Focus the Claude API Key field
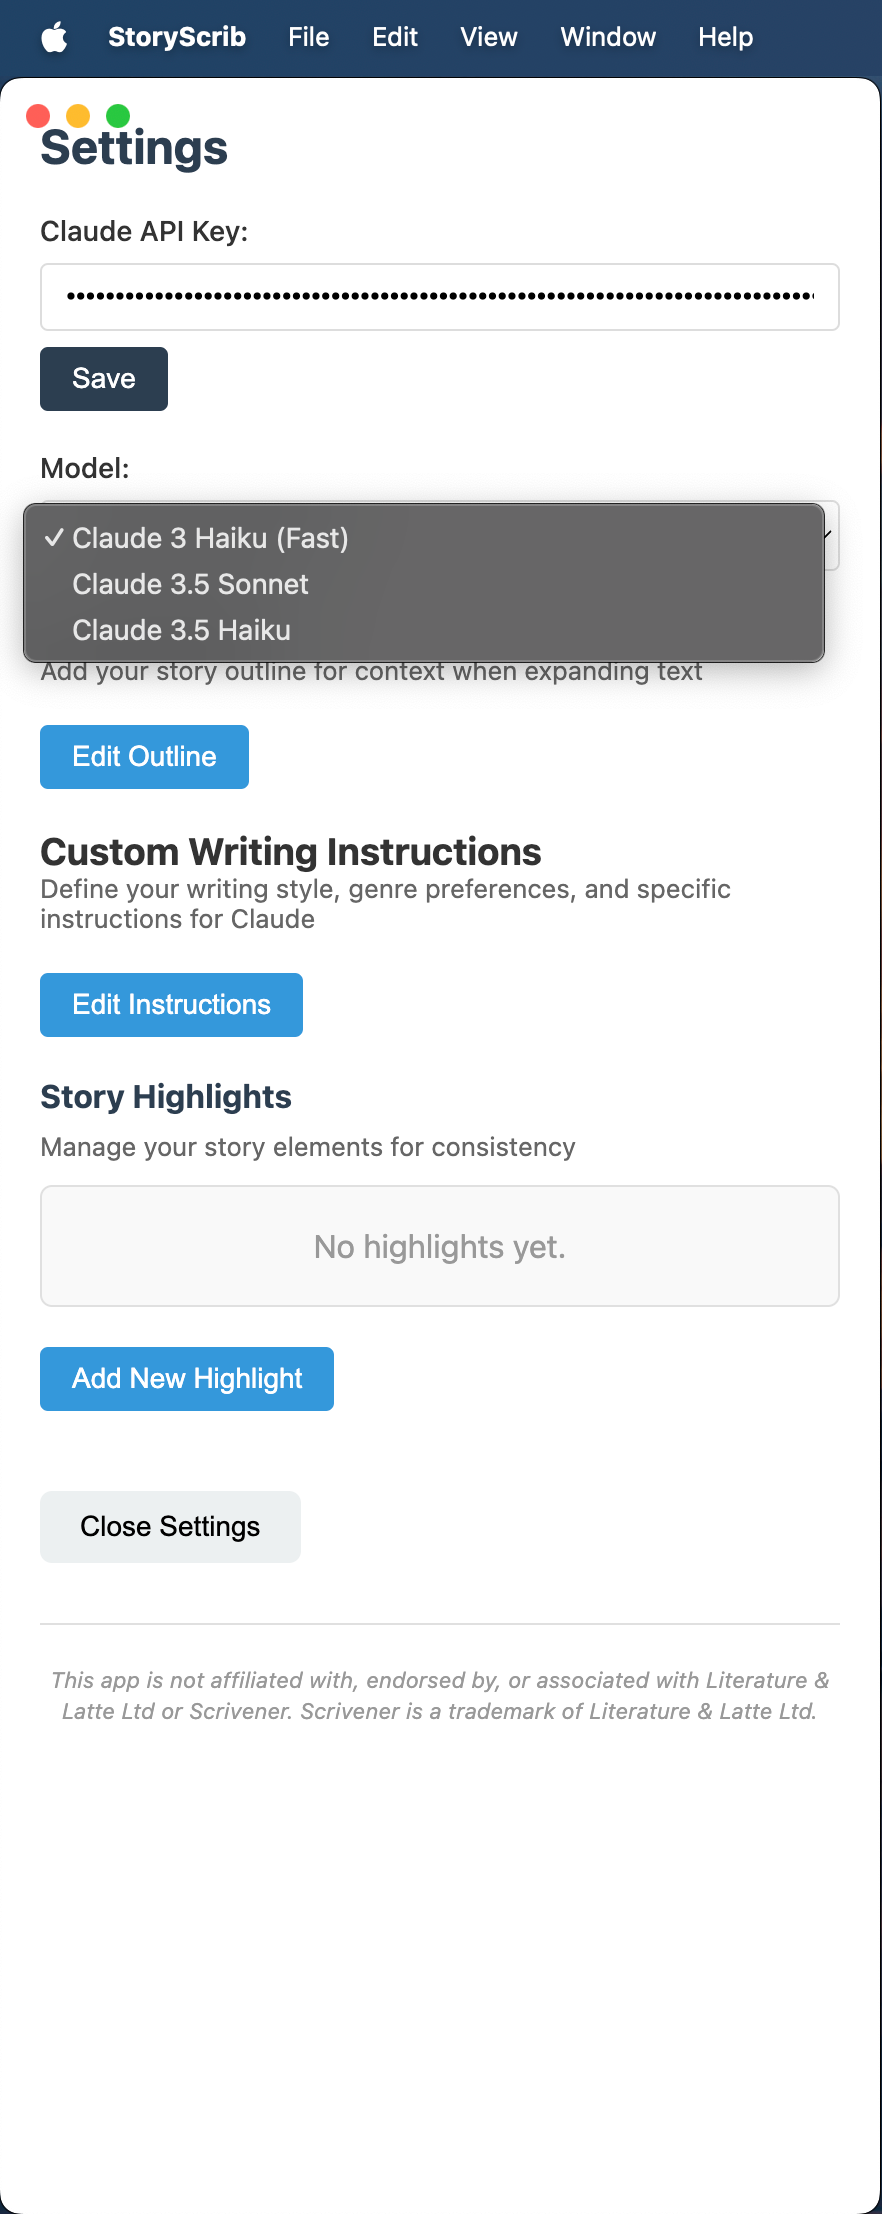 (x=440, y=297)
